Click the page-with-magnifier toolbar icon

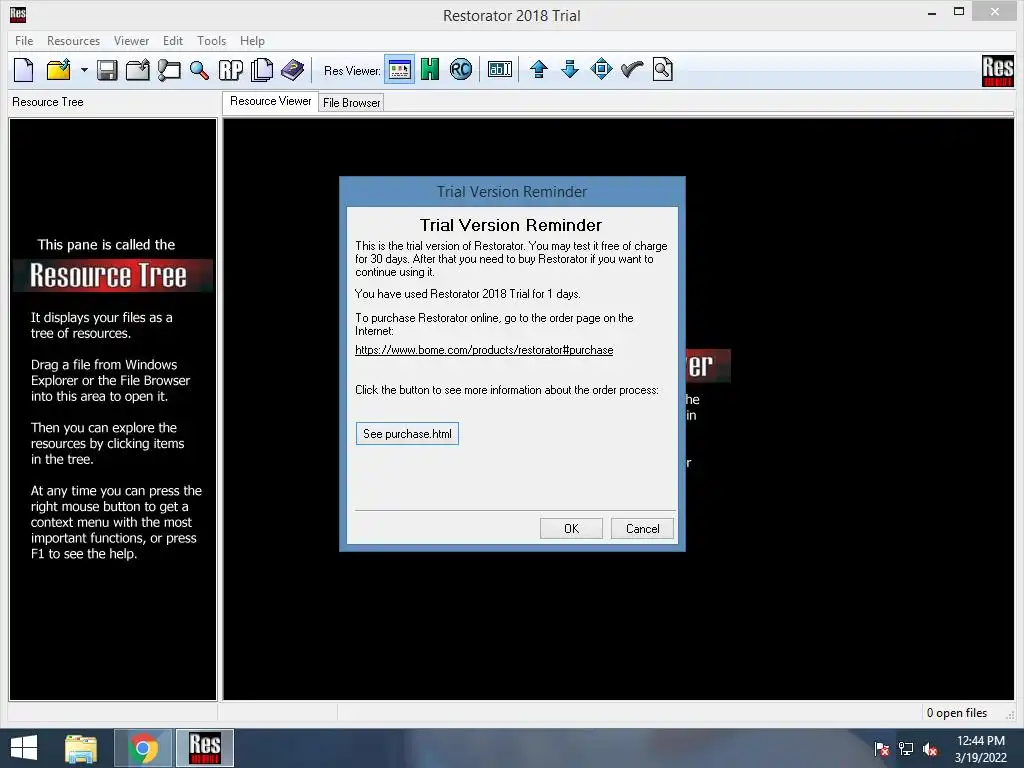(662, 70)
